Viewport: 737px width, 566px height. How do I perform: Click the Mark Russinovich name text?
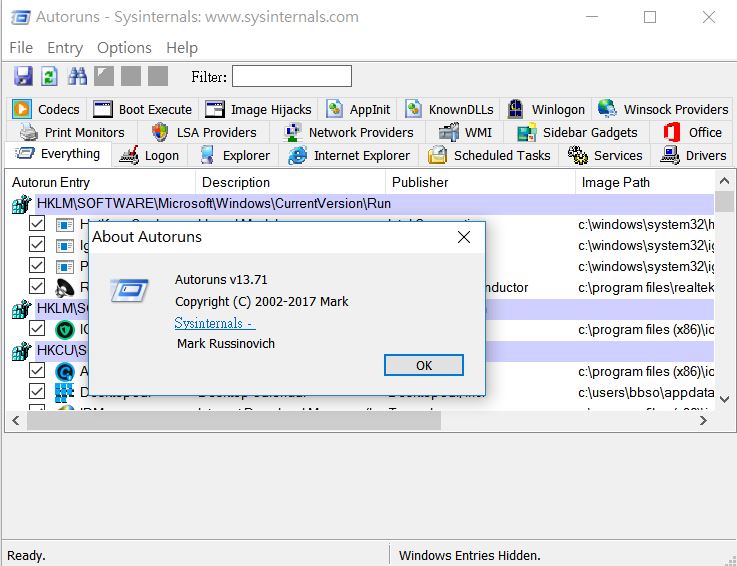pos(226,344)
